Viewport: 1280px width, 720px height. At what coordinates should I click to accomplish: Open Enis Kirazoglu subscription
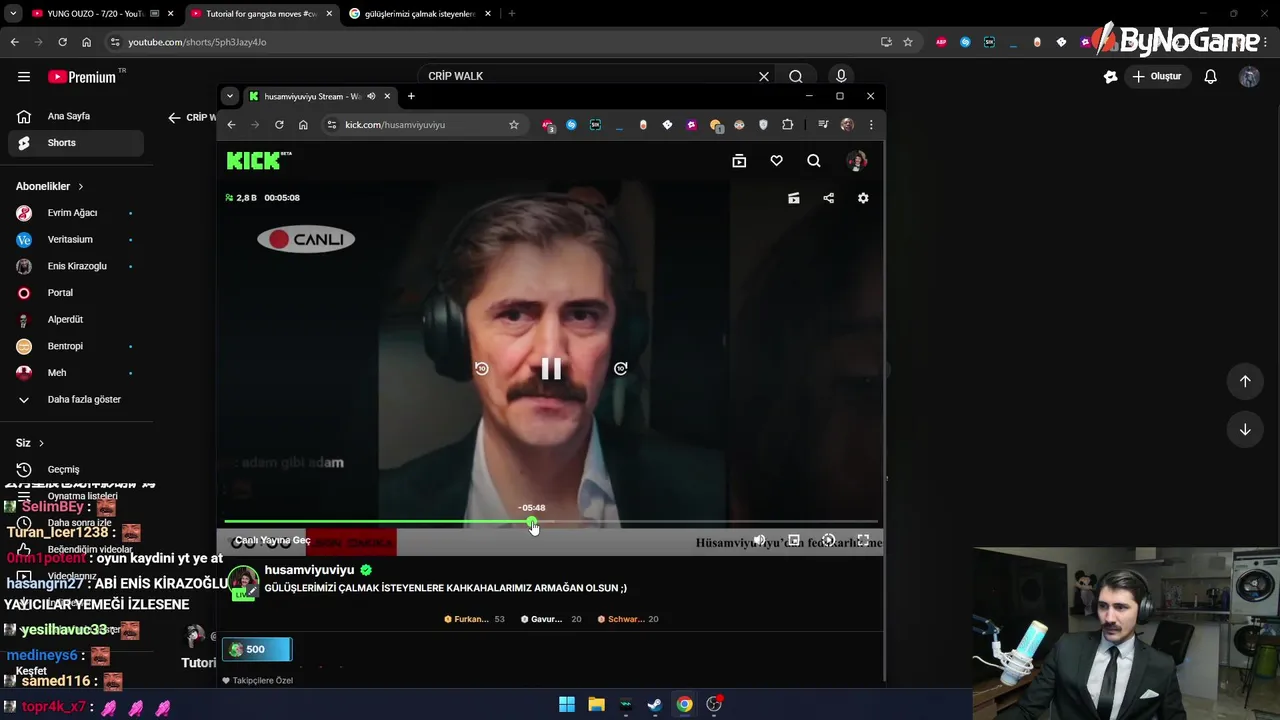pos(76,266)
